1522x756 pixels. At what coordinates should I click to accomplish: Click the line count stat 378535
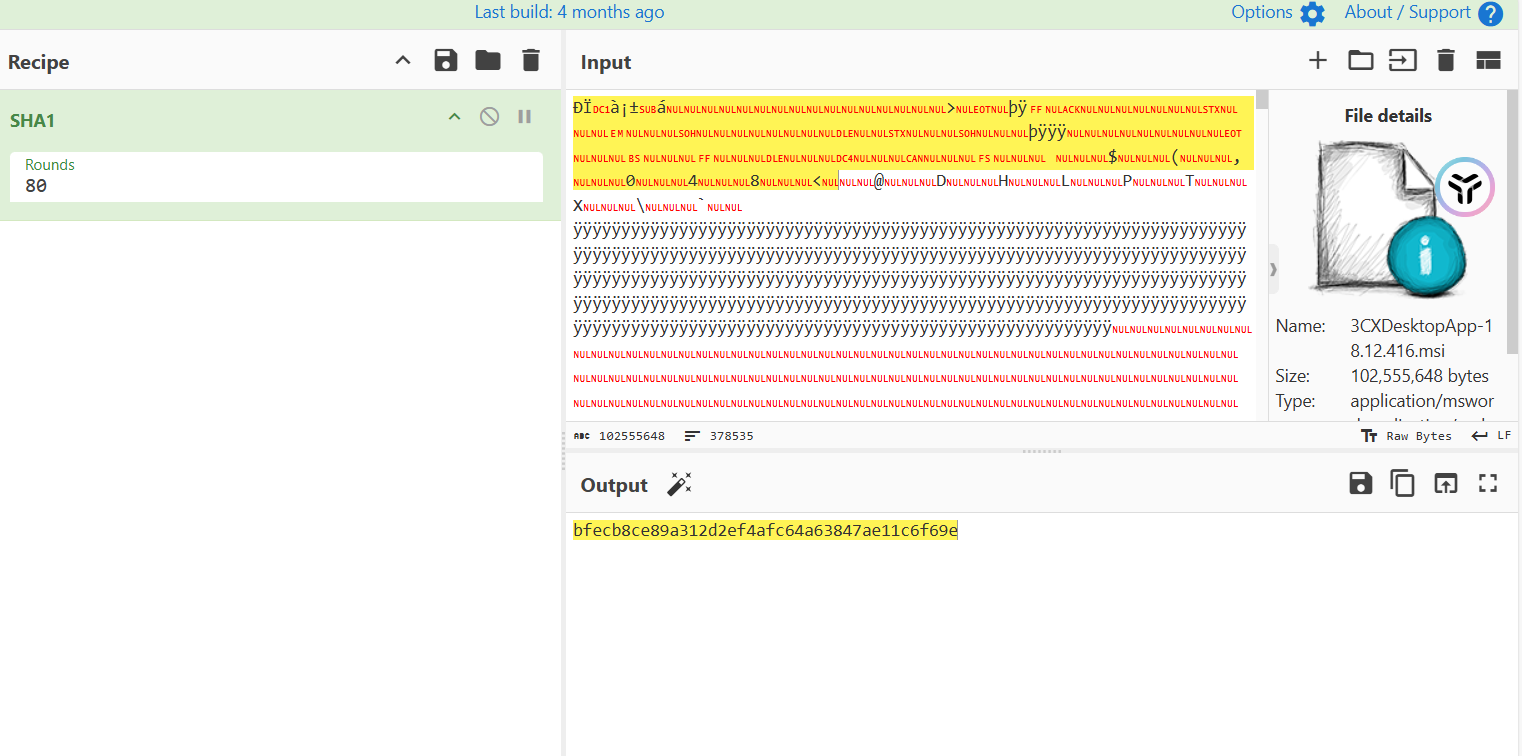(x=720, y=436)
